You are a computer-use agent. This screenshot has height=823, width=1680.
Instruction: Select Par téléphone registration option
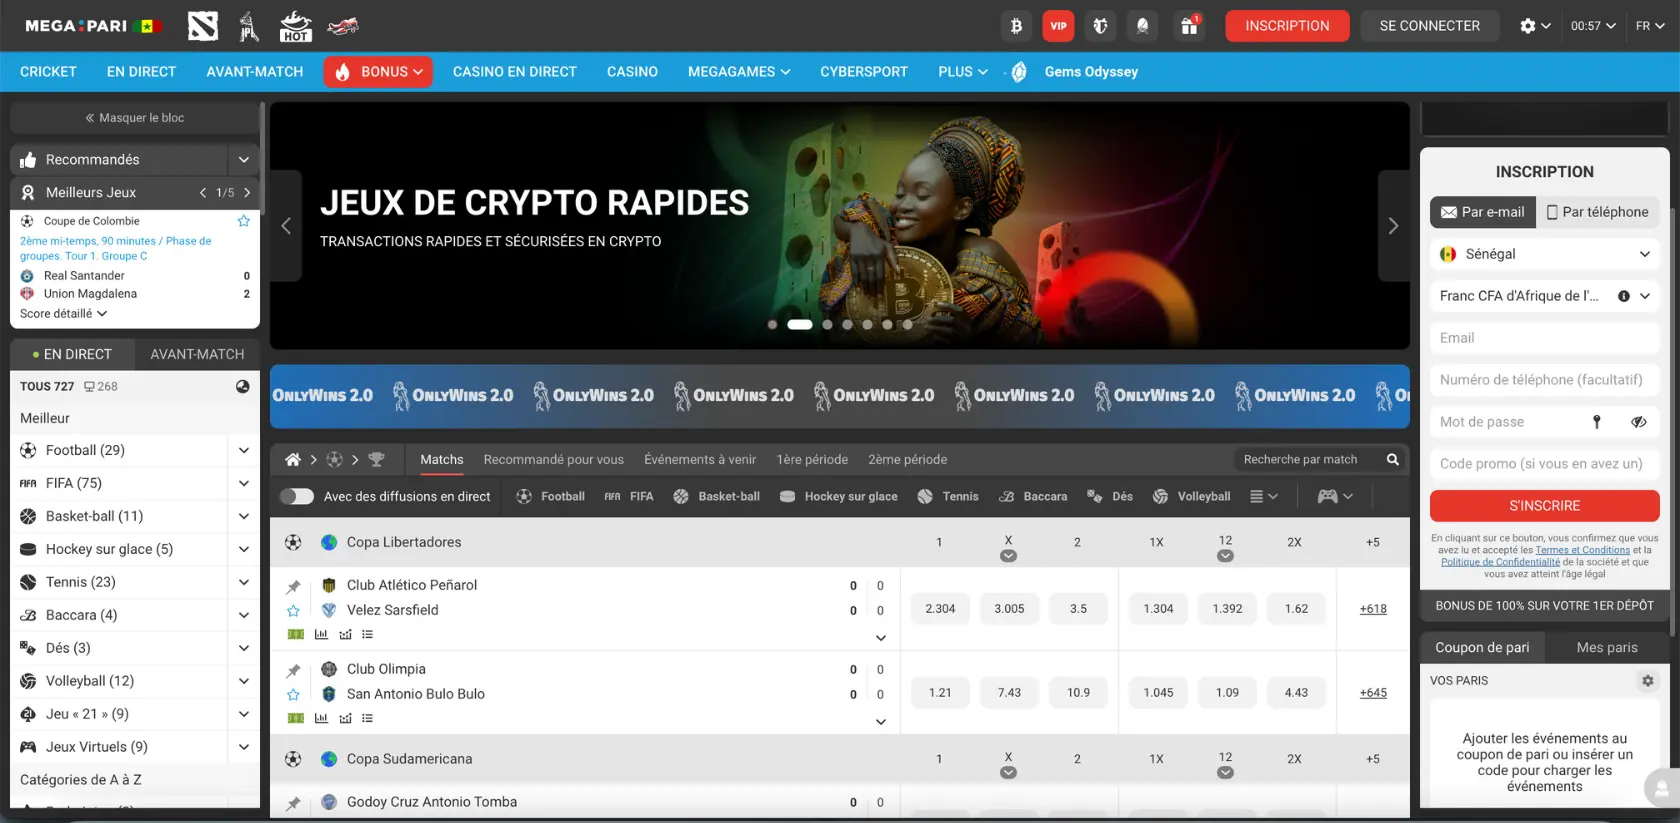1597,212
